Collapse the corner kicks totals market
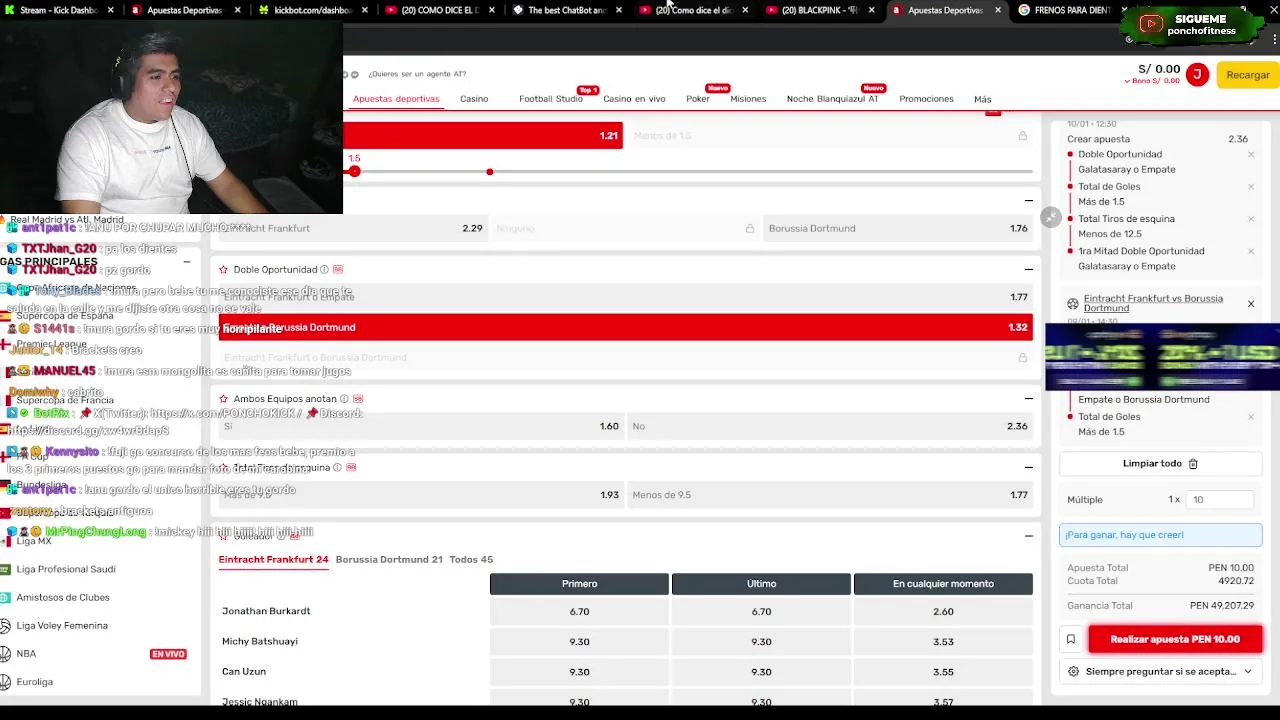The height and width of the screenshot is (720, 1280). pyautogui.click(x=1029, y=467)
